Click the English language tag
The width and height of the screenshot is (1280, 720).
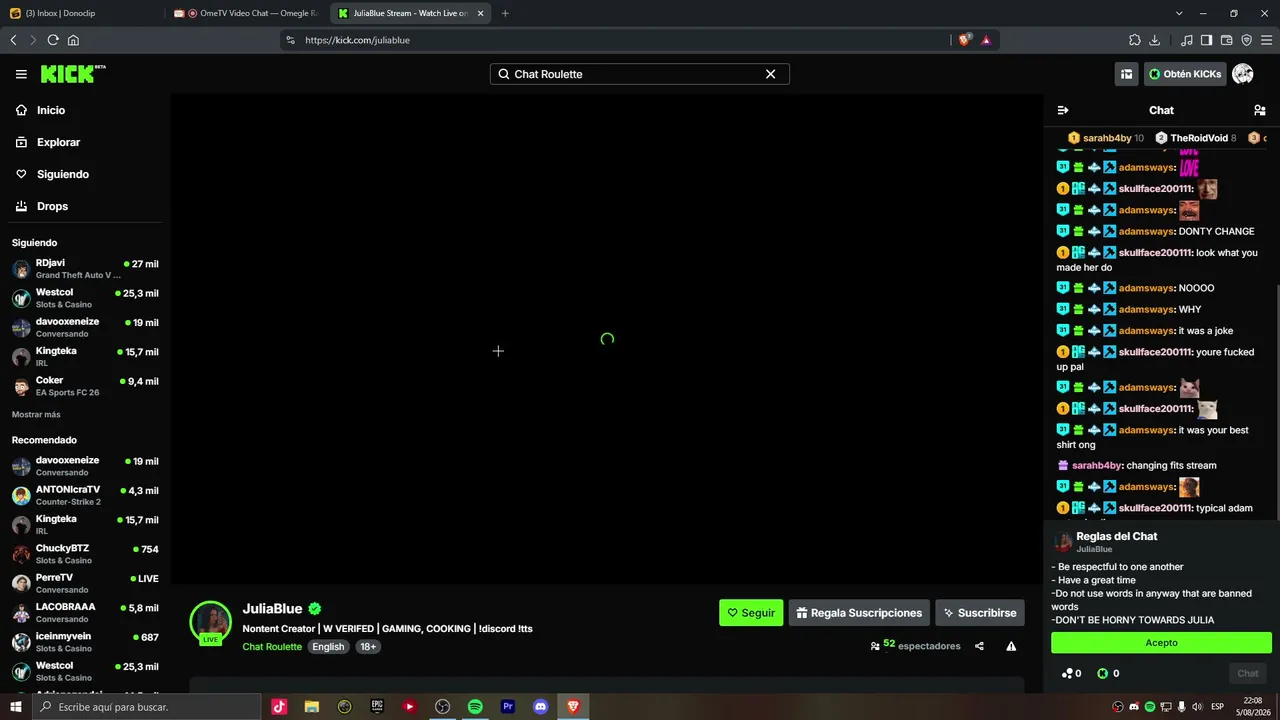point(328,647)
